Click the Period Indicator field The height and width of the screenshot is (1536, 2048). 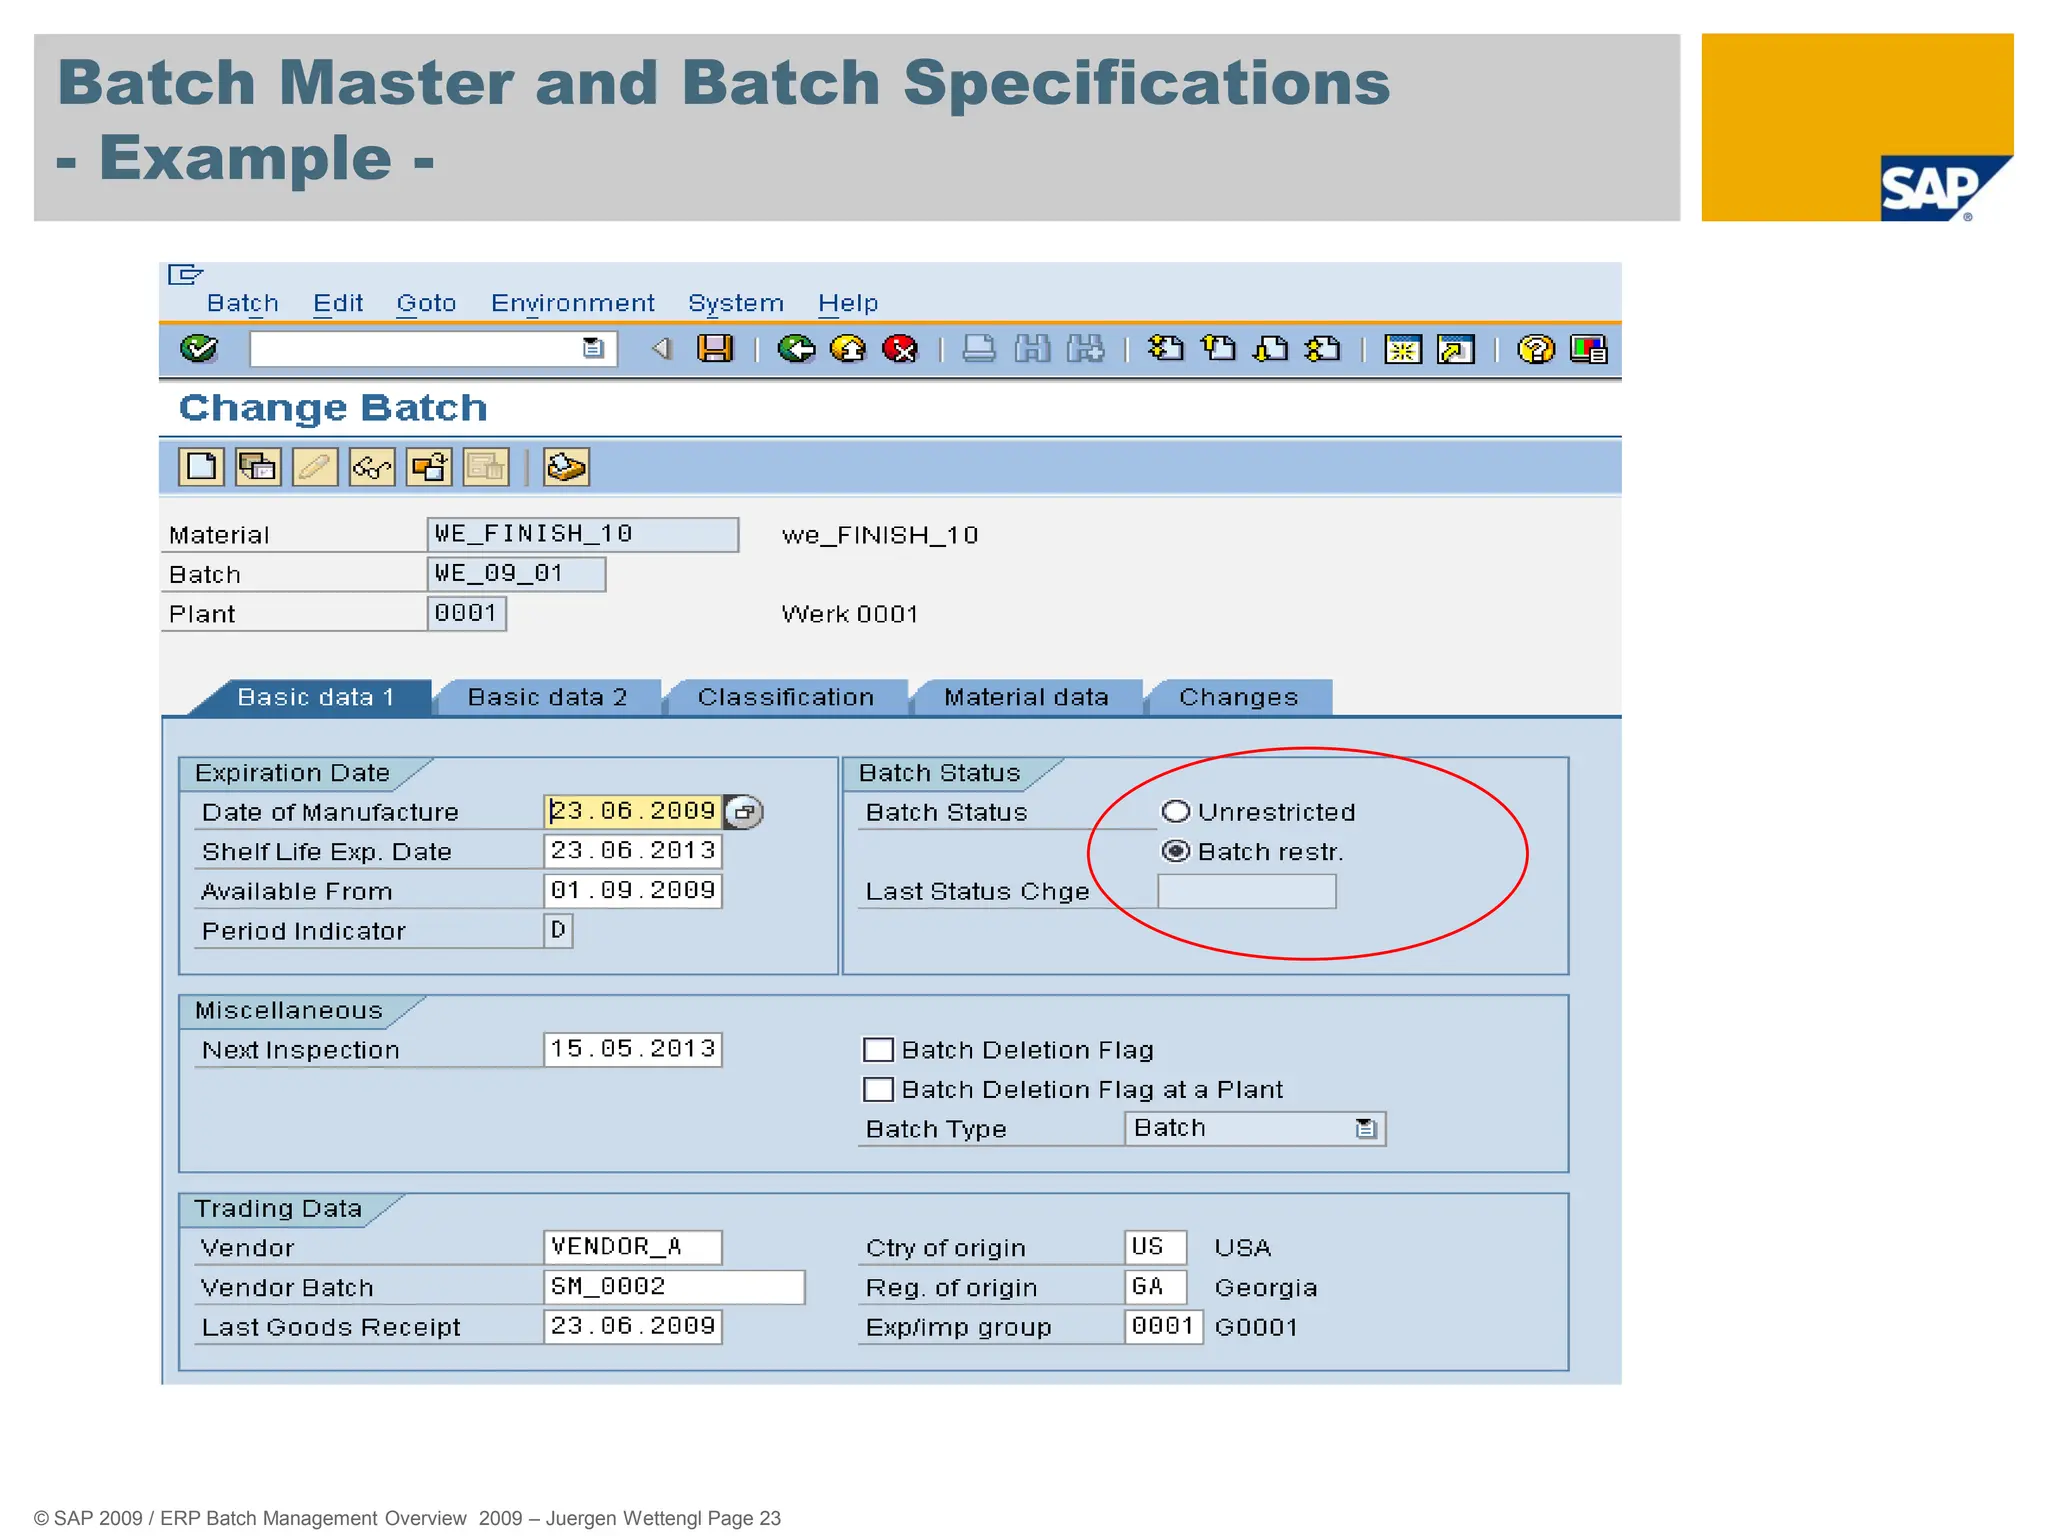558,930
